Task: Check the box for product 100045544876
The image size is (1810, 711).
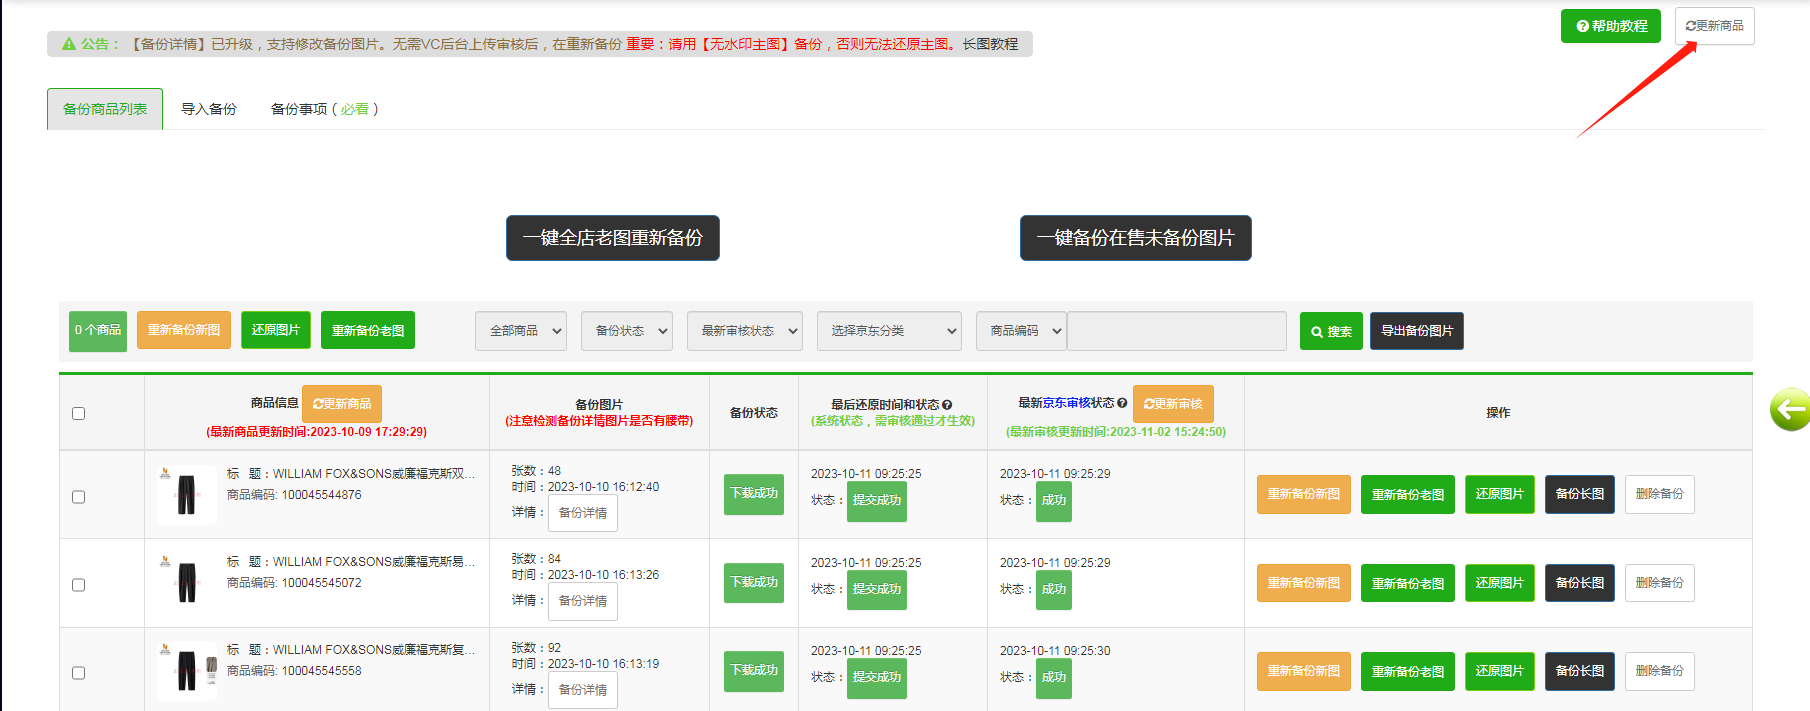Action: tap(79, 497)
